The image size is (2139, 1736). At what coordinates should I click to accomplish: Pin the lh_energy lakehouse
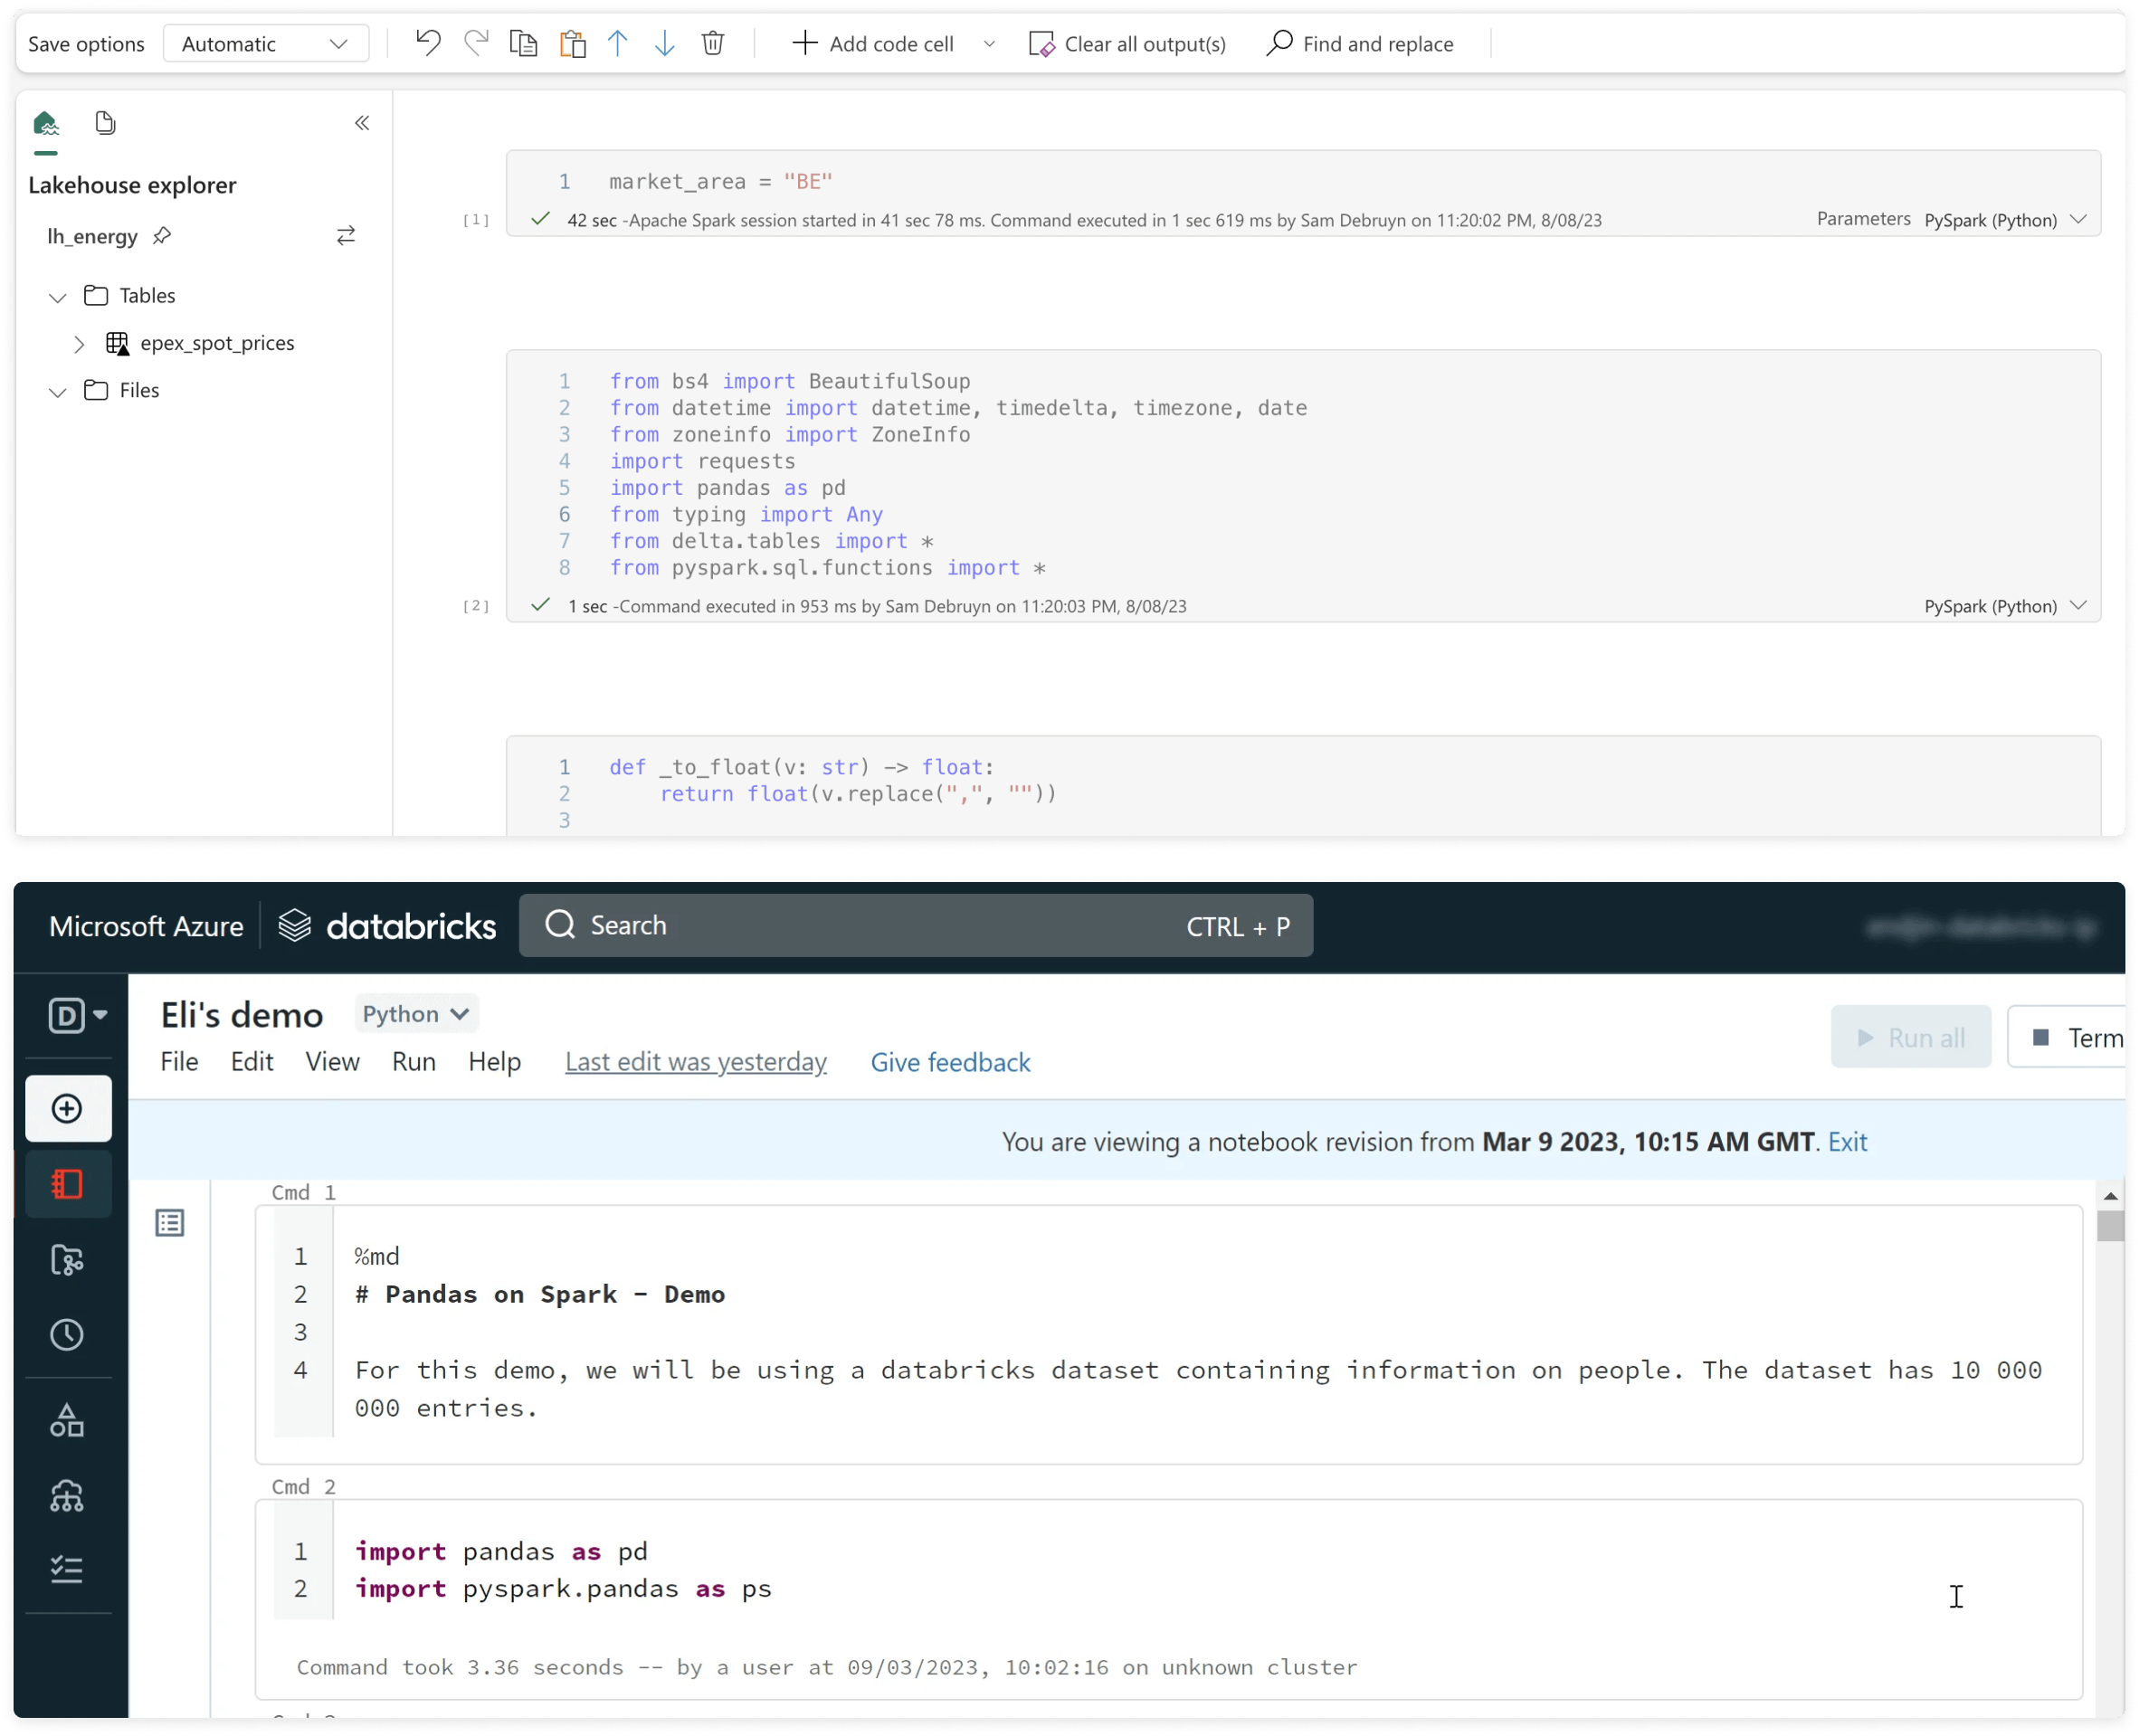pyautogui.click(x=162, y=236)
